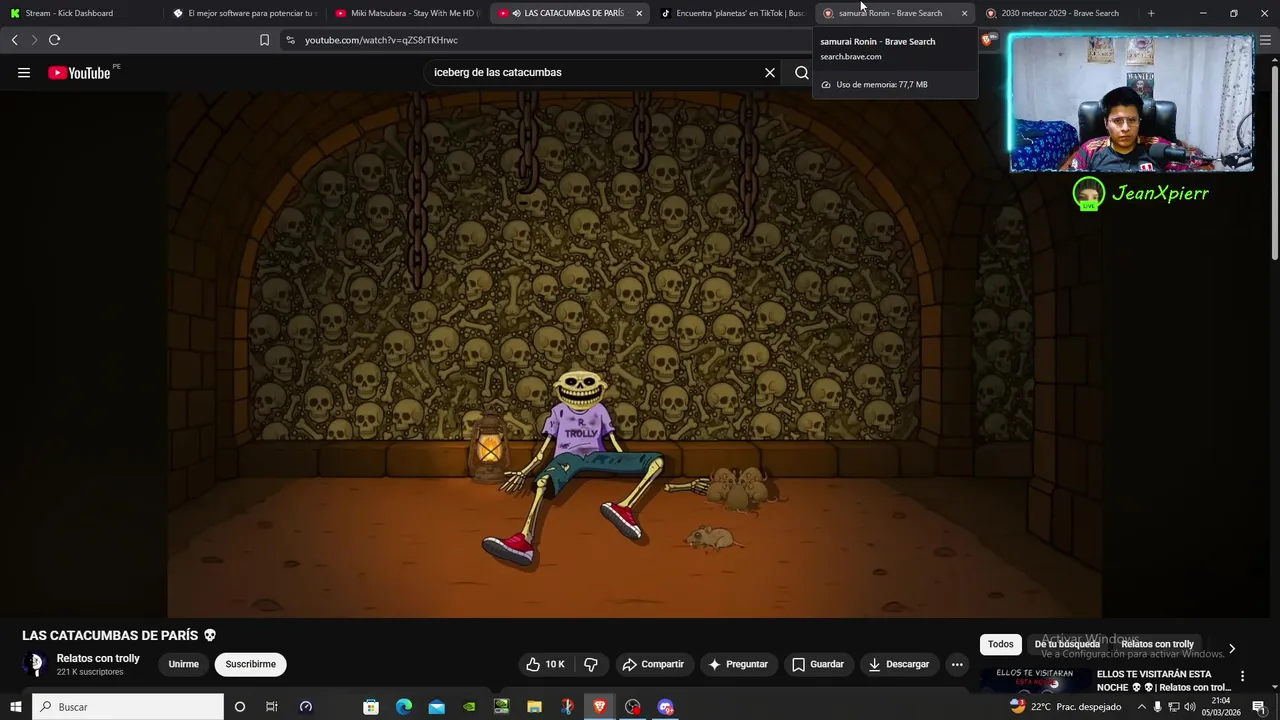Click the Descargar download button
This screenshot has width=1280, height=720.
click(899, 664)
